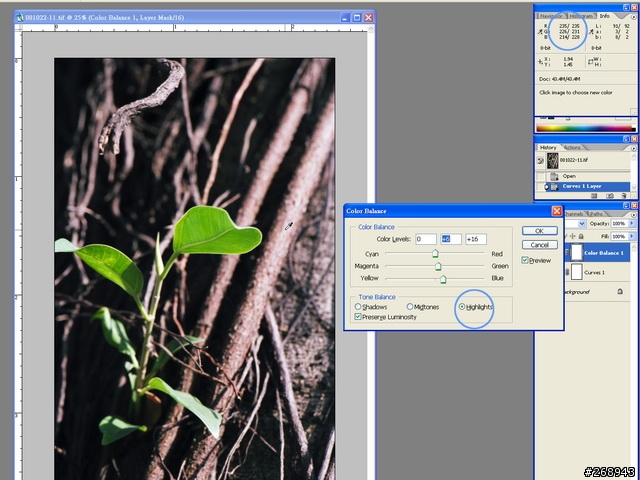The width and height of the screenshot is (640, 480).
Task: Click the width-height marquee icon in Info panel
Action: (591, 62)
